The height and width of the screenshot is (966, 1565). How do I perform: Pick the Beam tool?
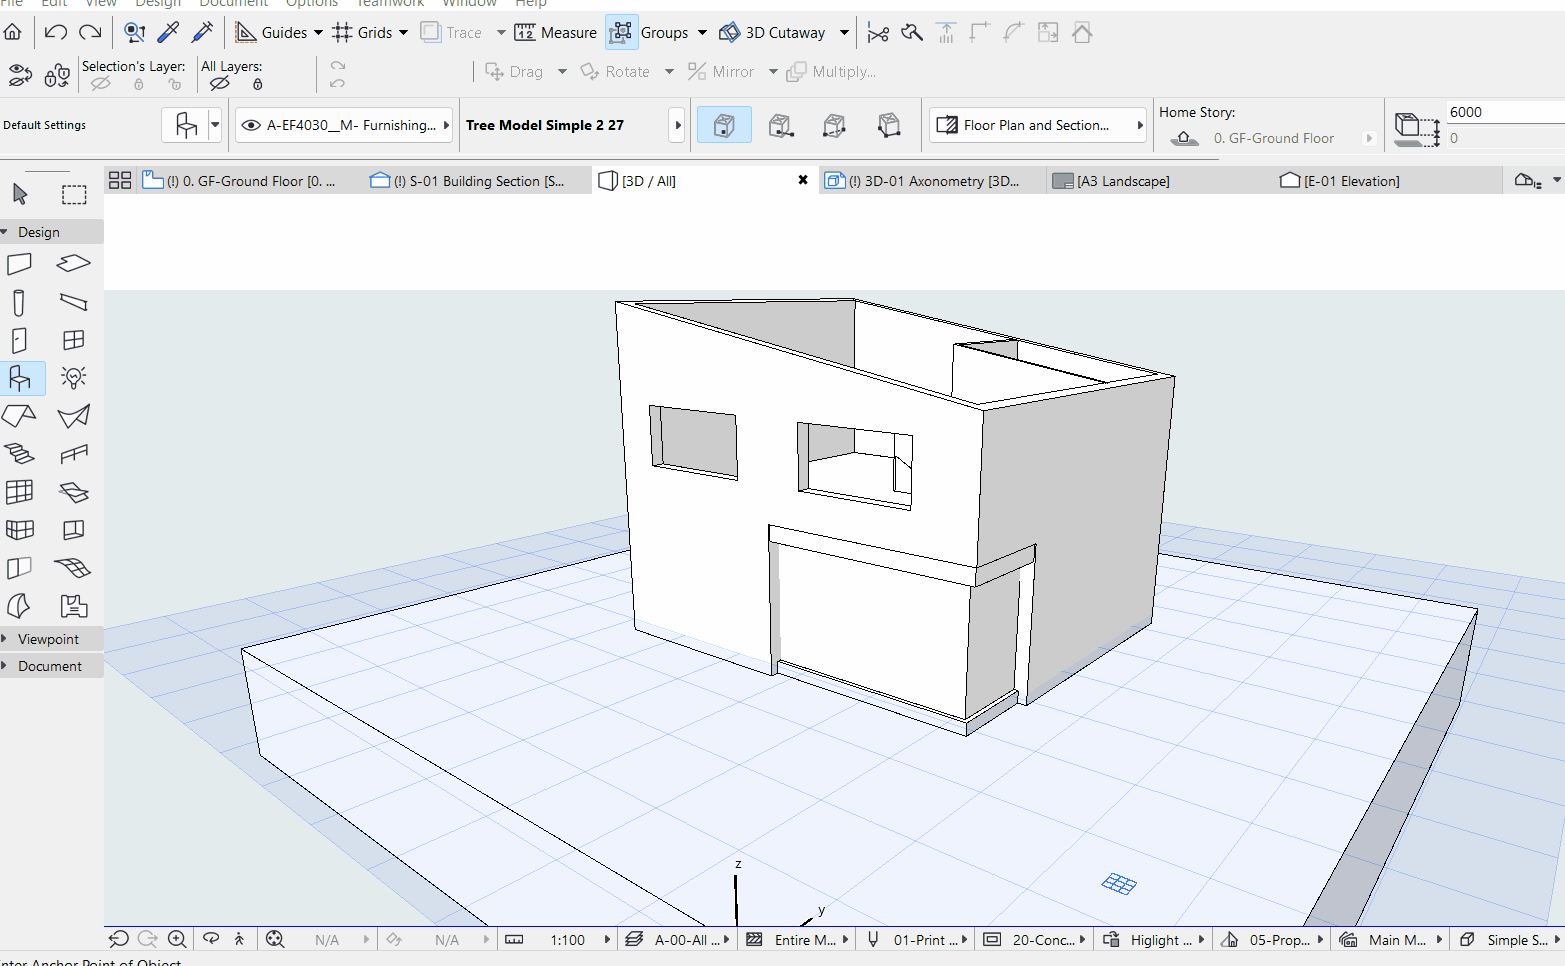click(74, 302)
